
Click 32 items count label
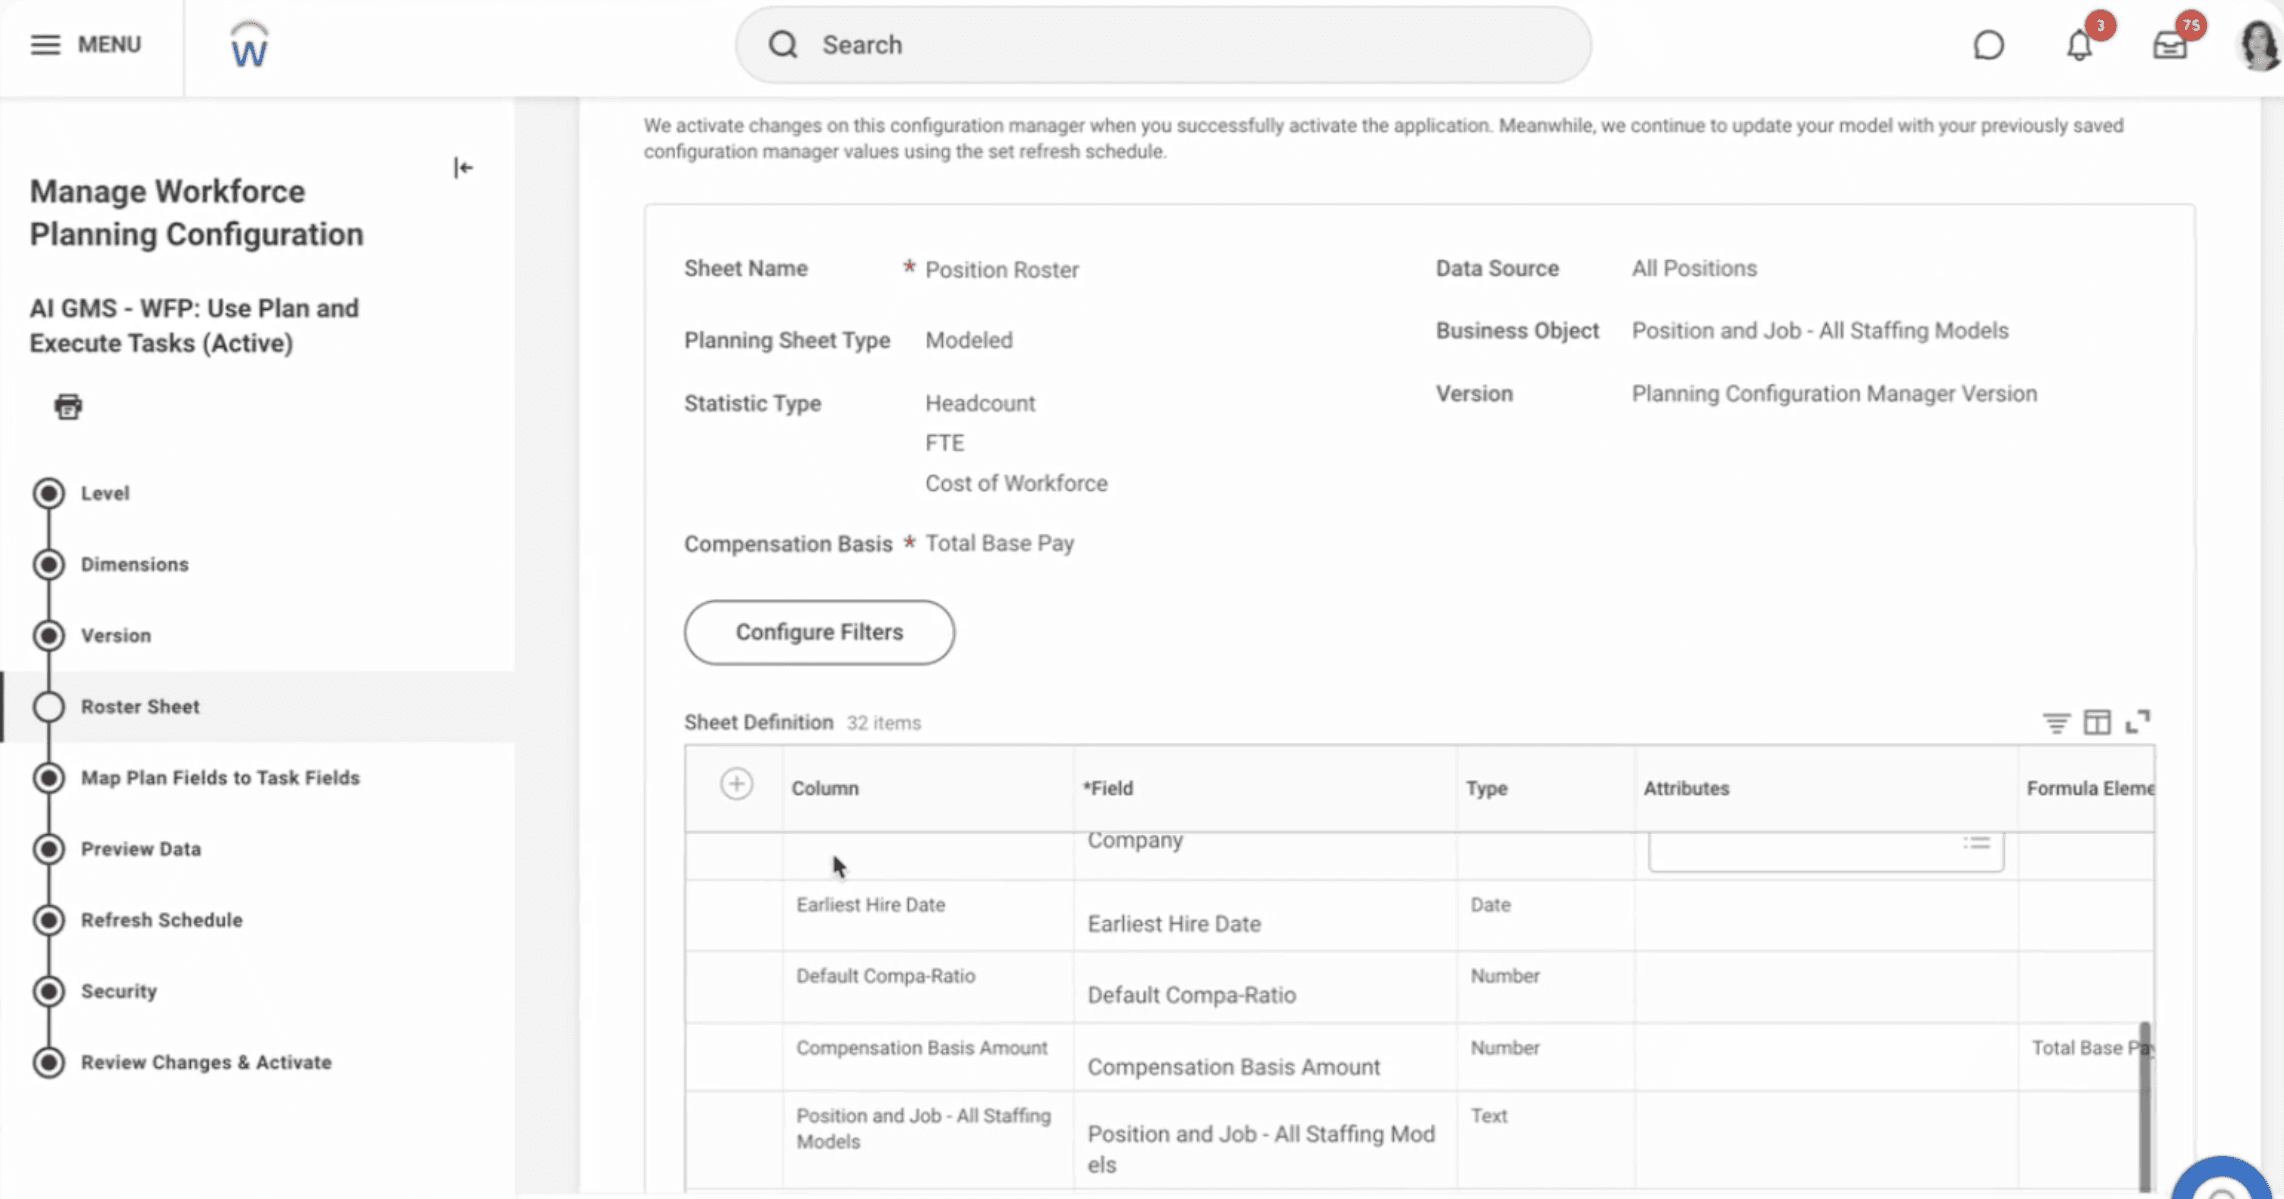tap(883, 723)
